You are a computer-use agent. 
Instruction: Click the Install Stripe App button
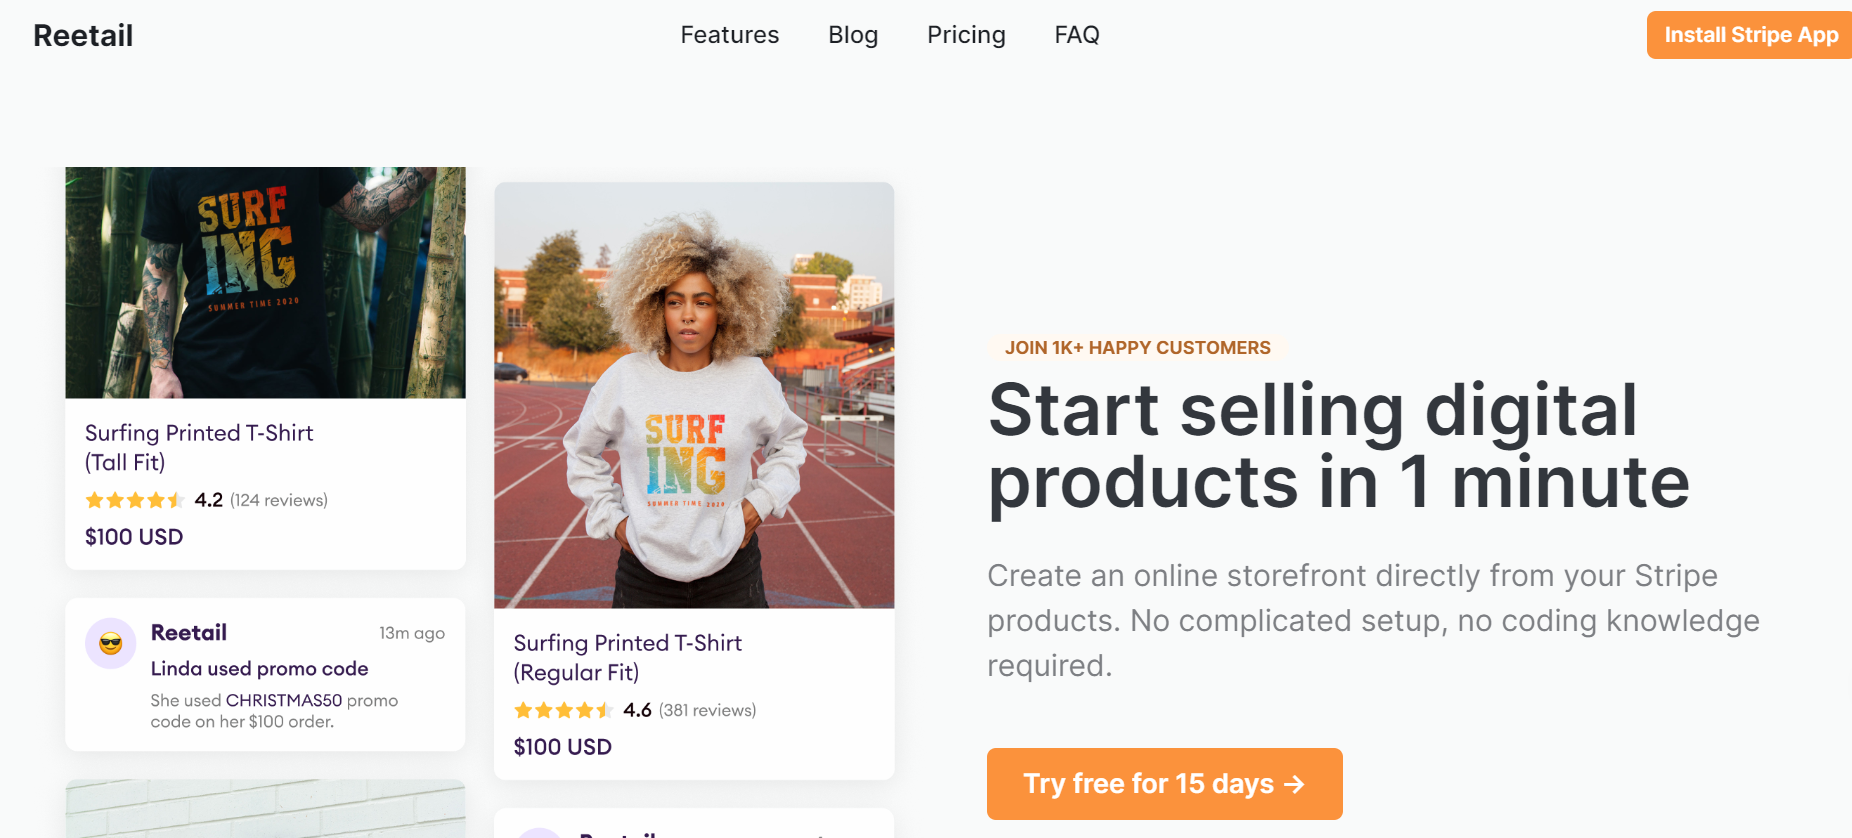tap(1752, 35)
